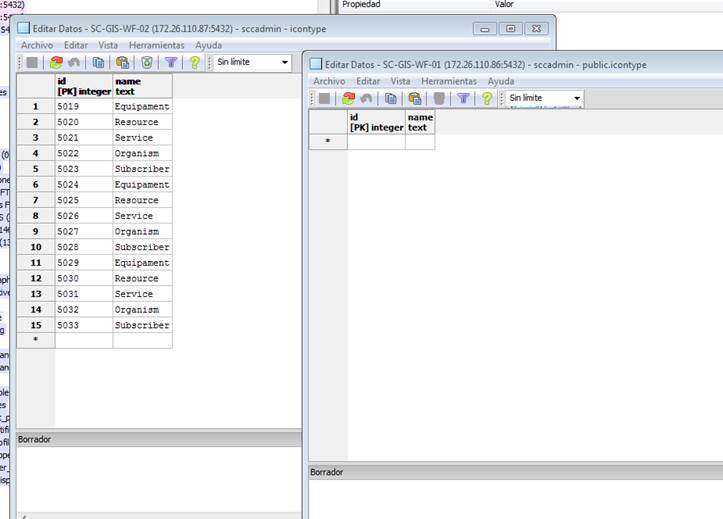Open Archivo menu in SC-GIS-WF-02 window
The width and height of the screenshot is (723, 519).
tap(37, 45)
